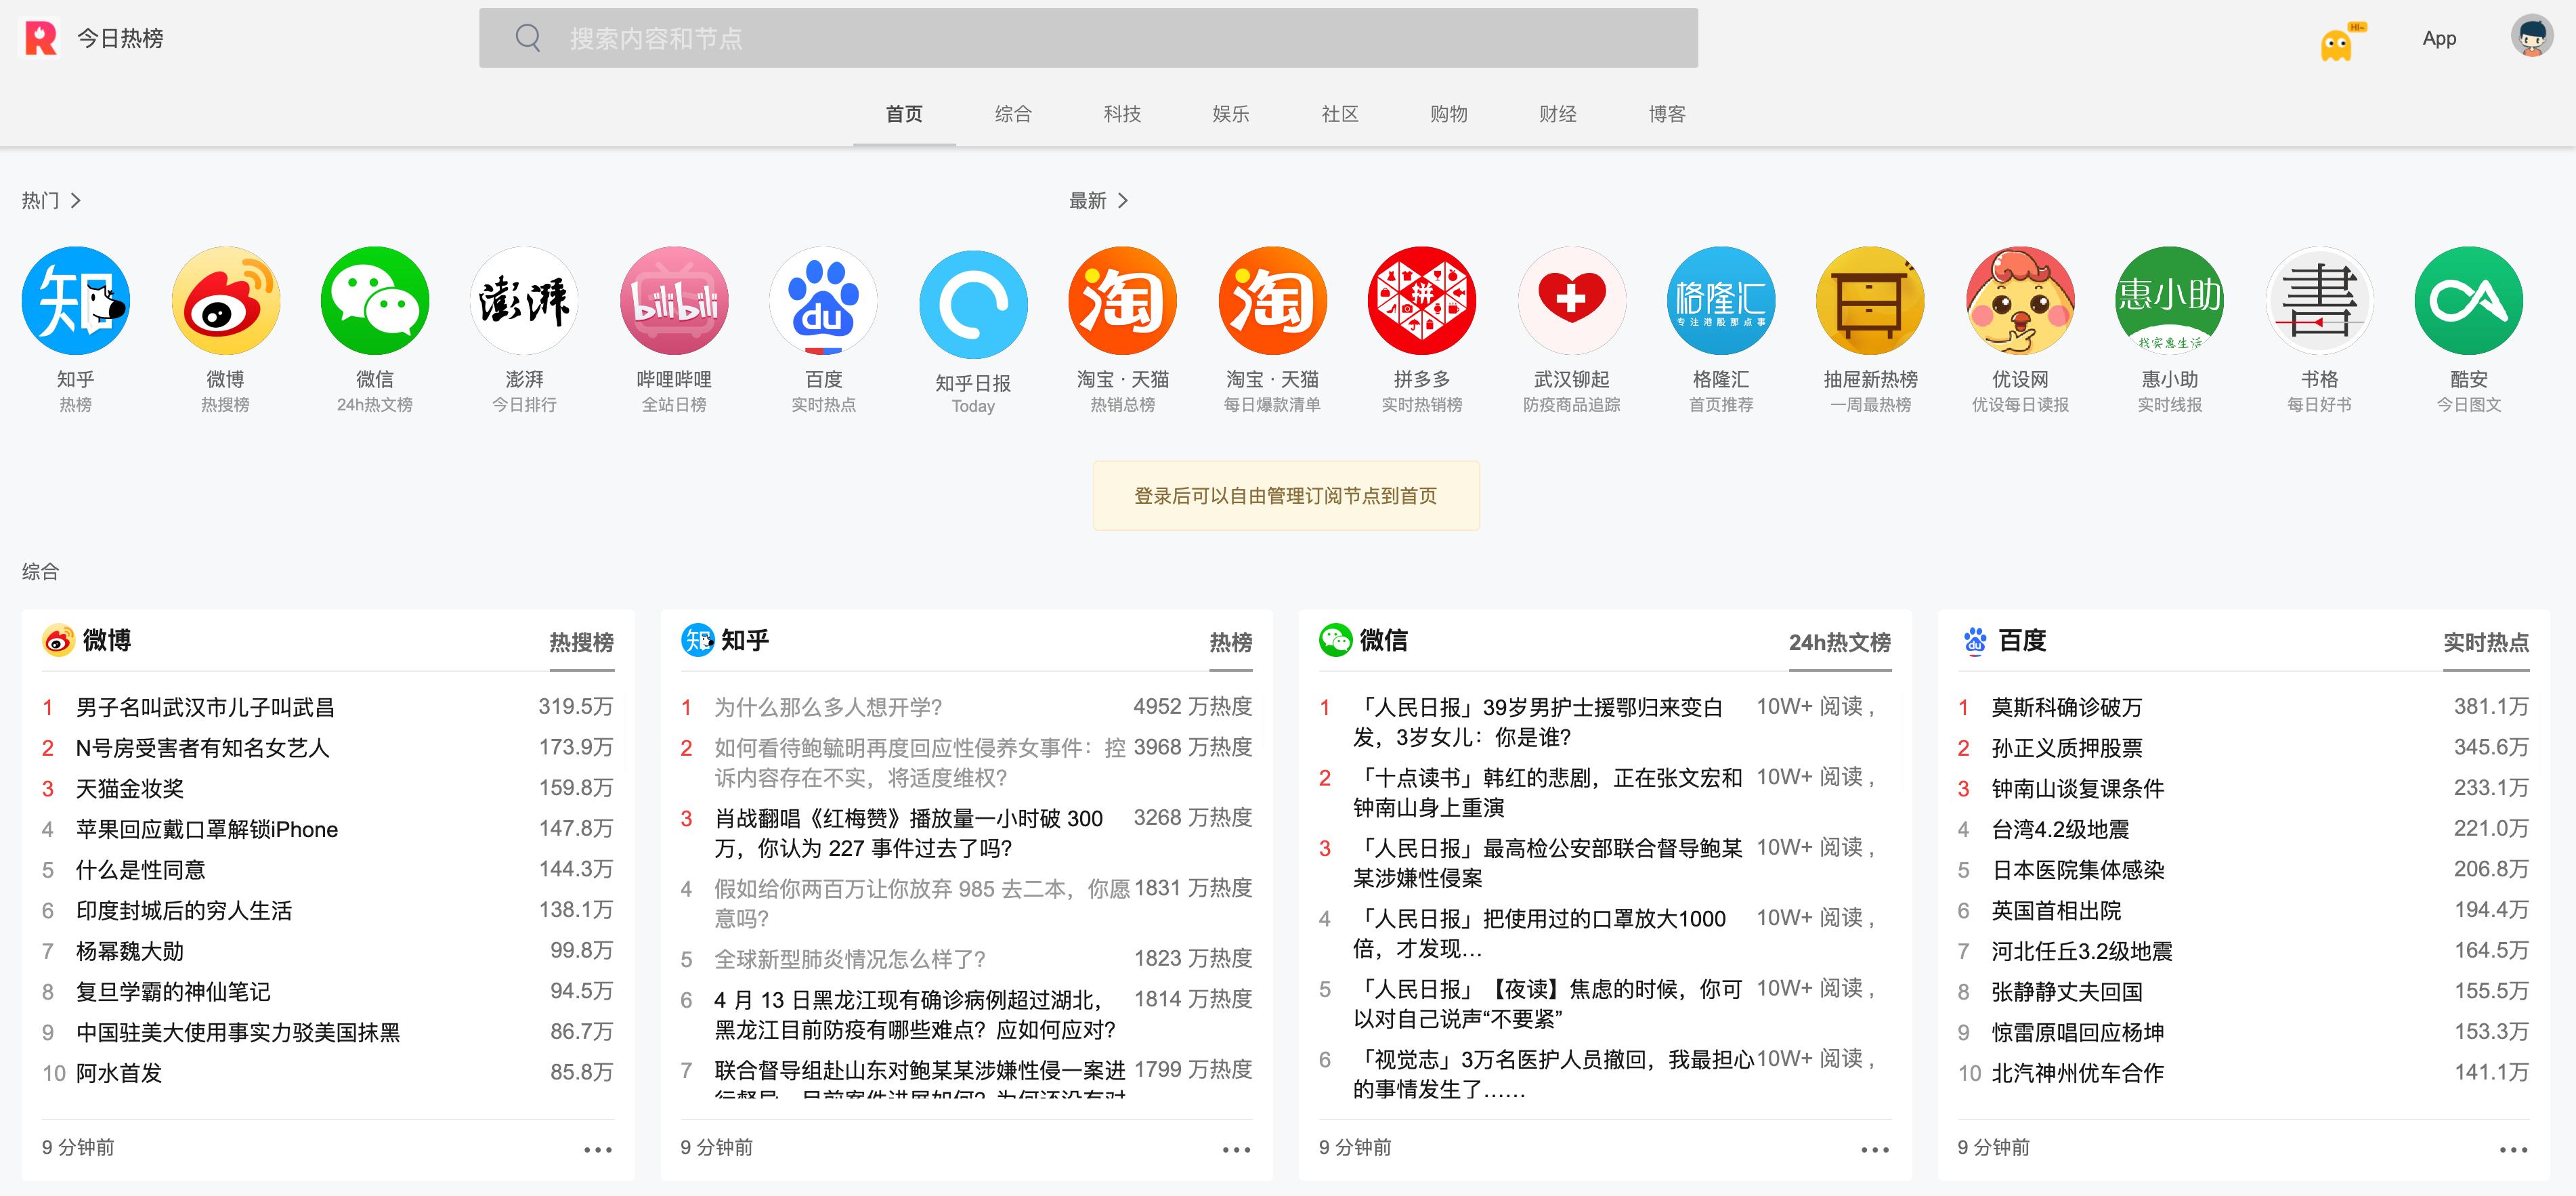Expand the 热门 section
2576x1196 pixels.
pyautogui.click(x=50, y=200)
